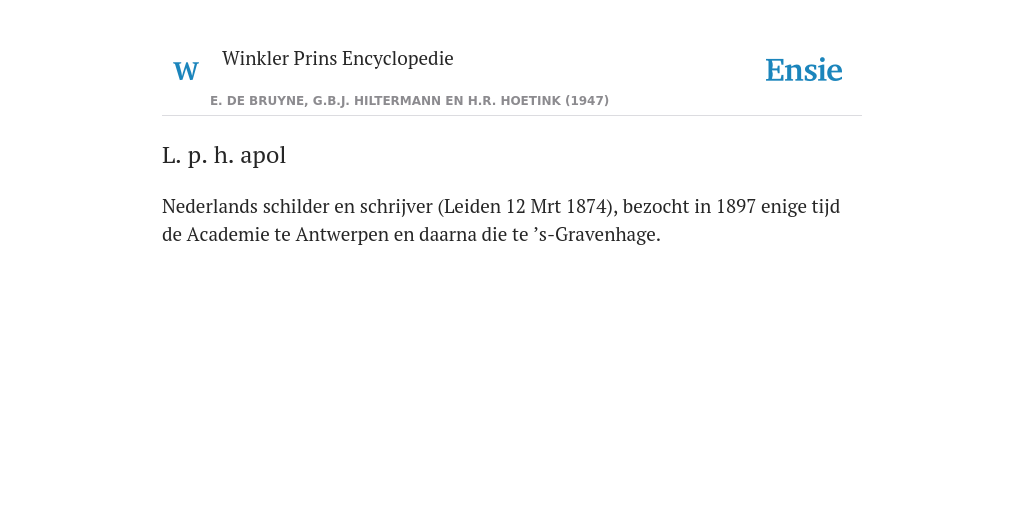This screenshot has width=1024, height=512.
Task: Click the year (1947) in author line
Action: tap(587, 101)
